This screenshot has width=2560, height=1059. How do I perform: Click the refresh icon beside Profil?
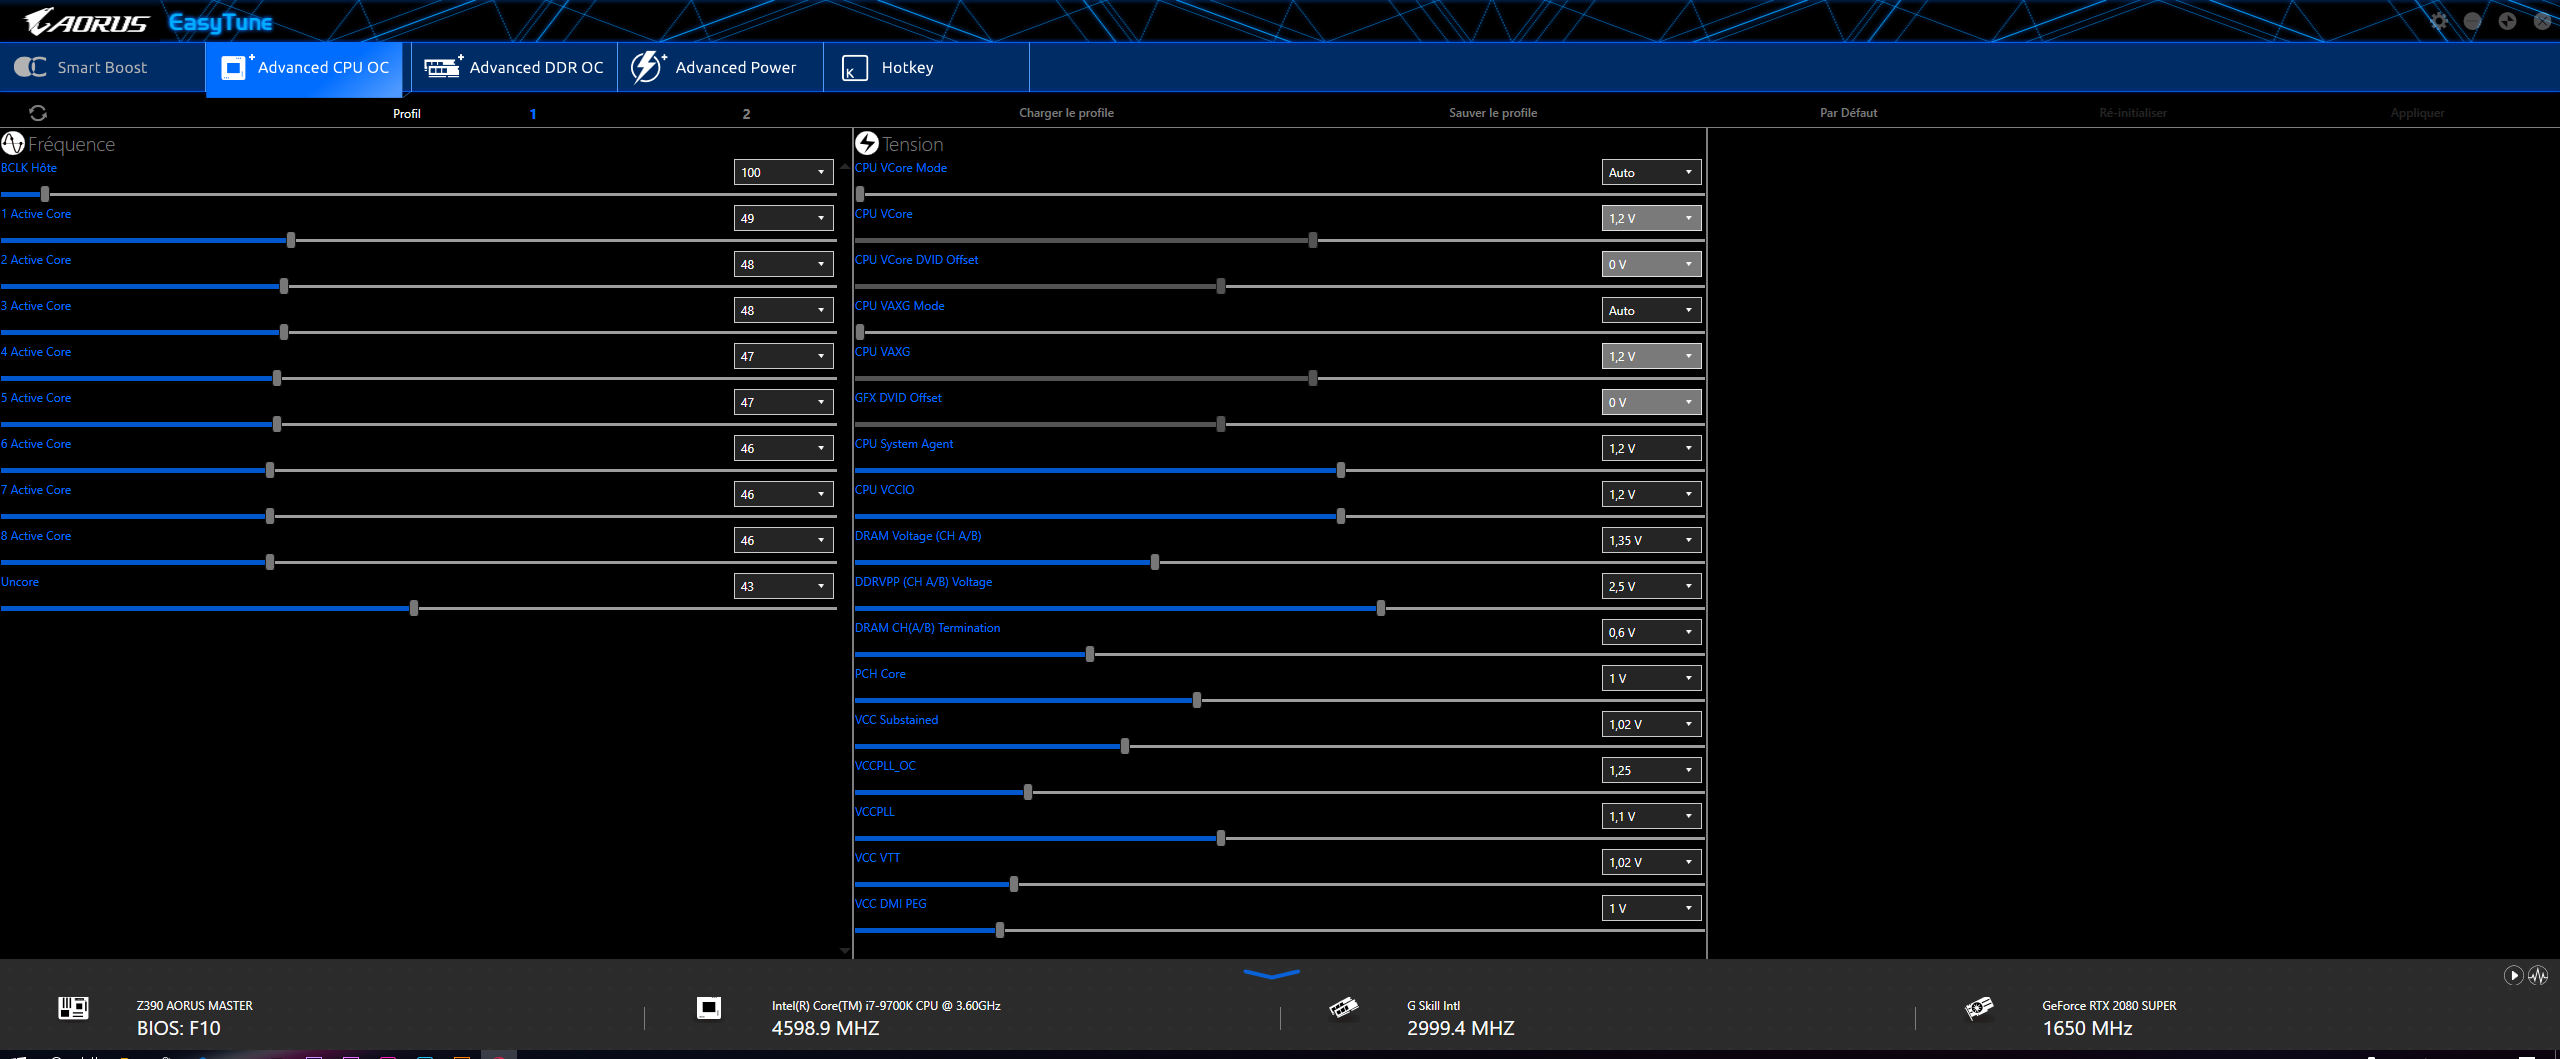click(38, 113)
